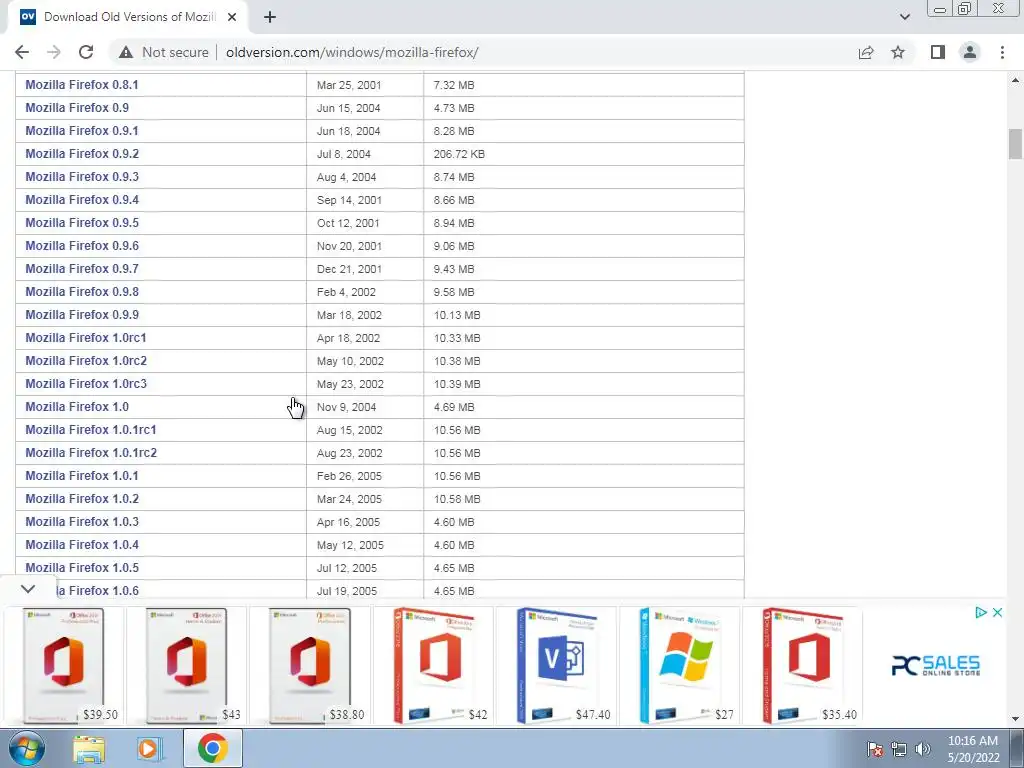Open Mozilla Firefox 1.0.1 link
Image resolution: width=1024 pixels, height=768 pixels.
(x=82, y=475)
